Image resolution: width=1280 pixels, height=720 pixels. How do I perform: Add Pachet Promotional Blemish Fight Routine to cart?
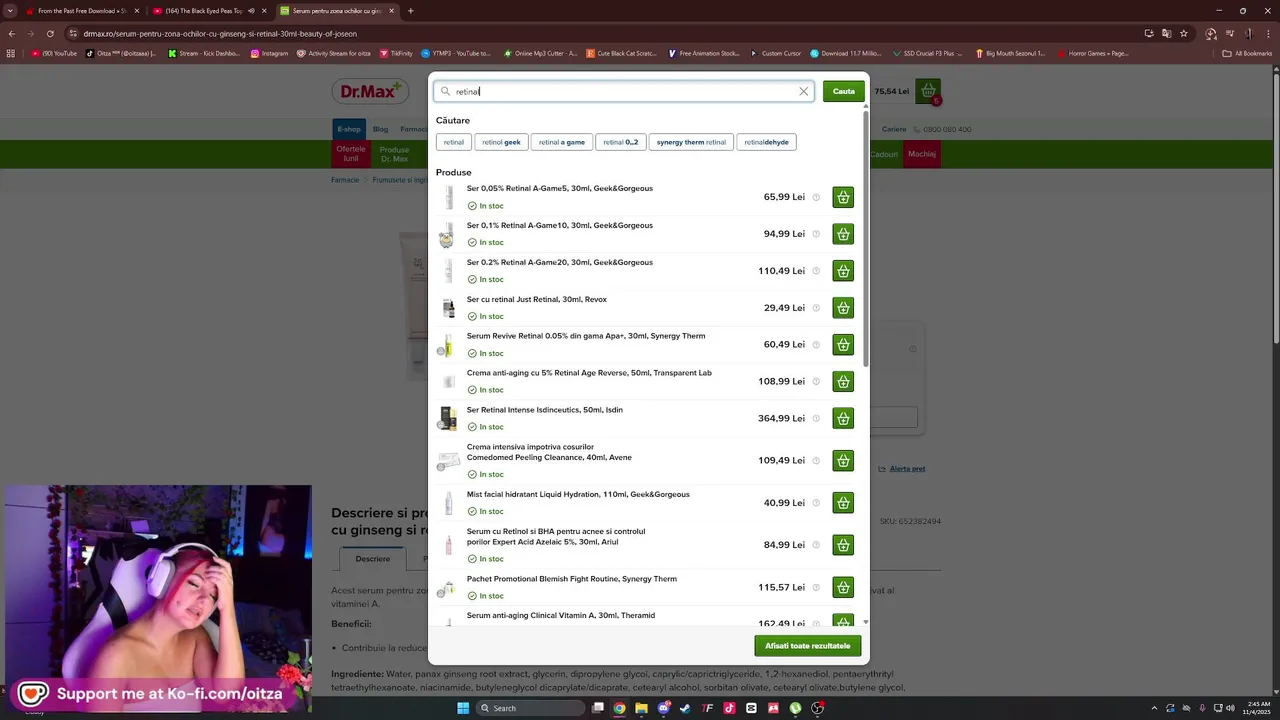(843, 587)
